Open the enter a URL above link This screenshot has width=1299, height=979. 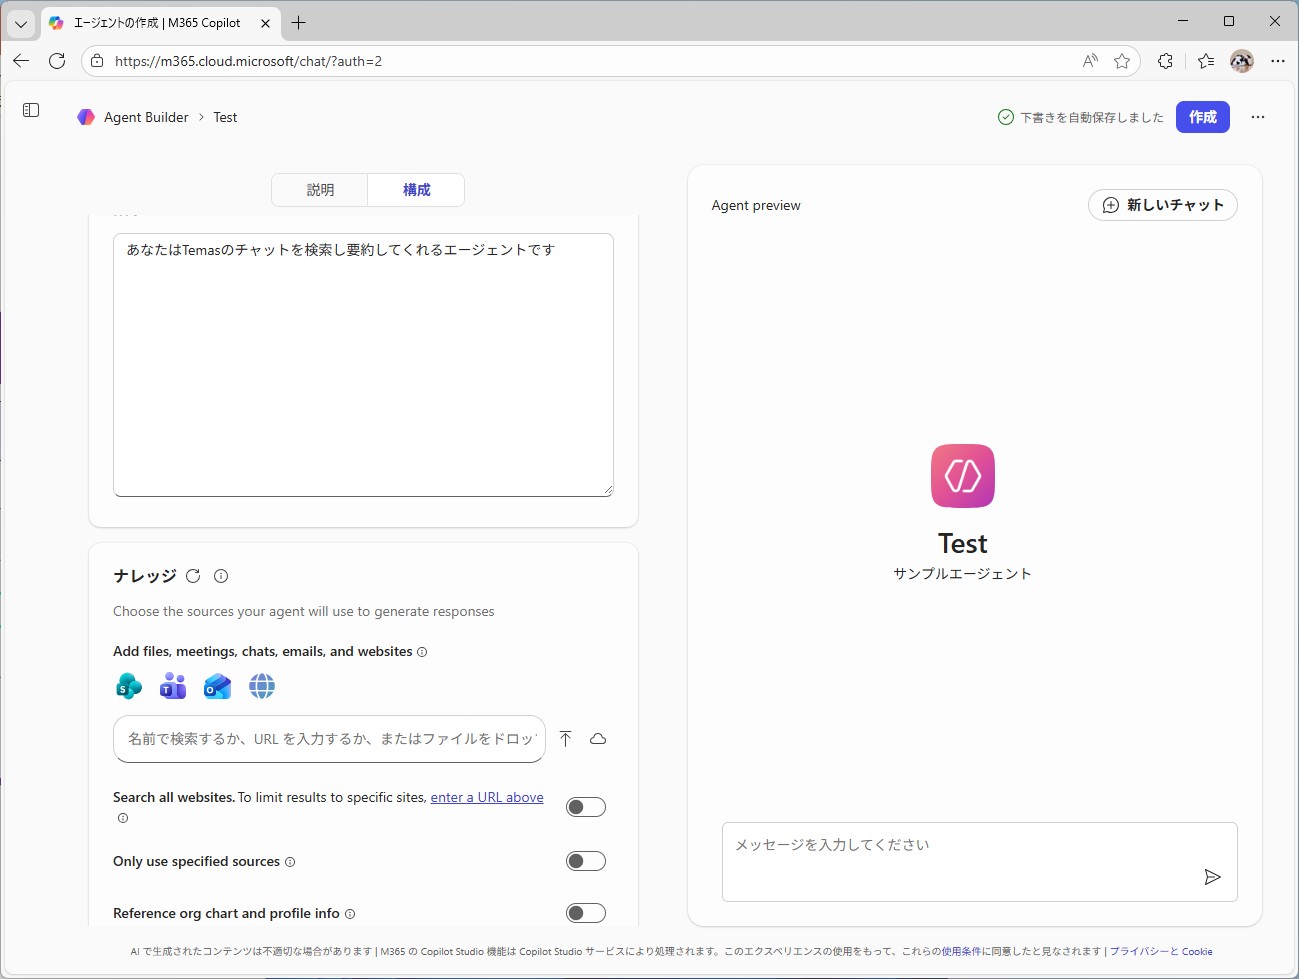pos(487,797)
